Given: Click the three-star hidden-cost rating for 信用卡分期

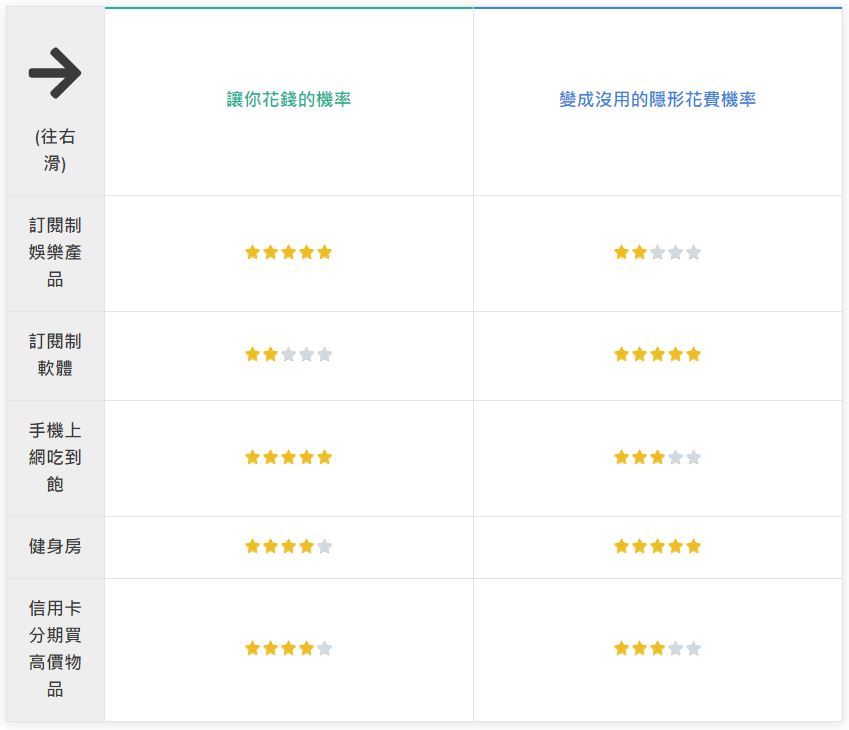Looking at the screenshot, I should pyautogui.click(x=657, y=648).
